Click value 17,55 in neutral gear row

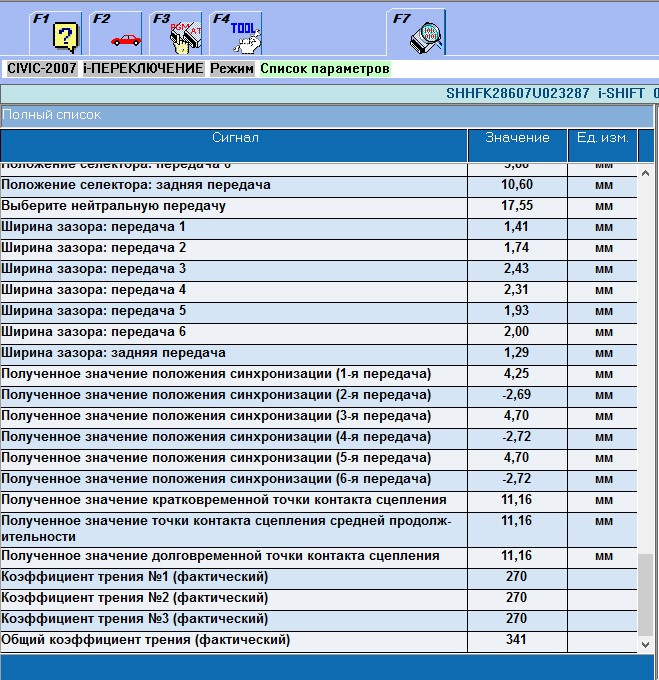[517, 206]
